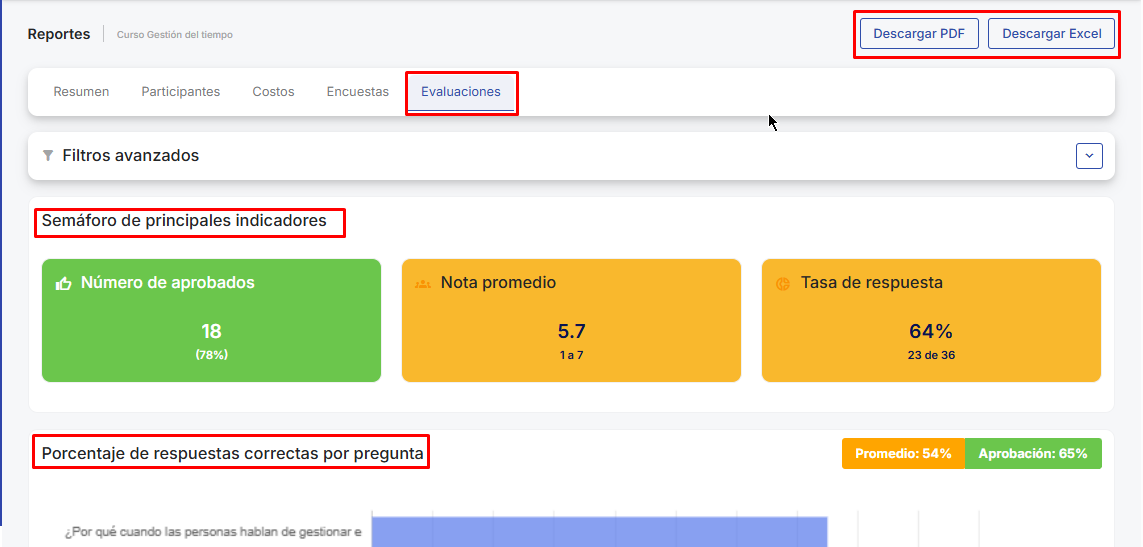
Task: Click the Evaluaciones tab
Action: pos(460,92)
